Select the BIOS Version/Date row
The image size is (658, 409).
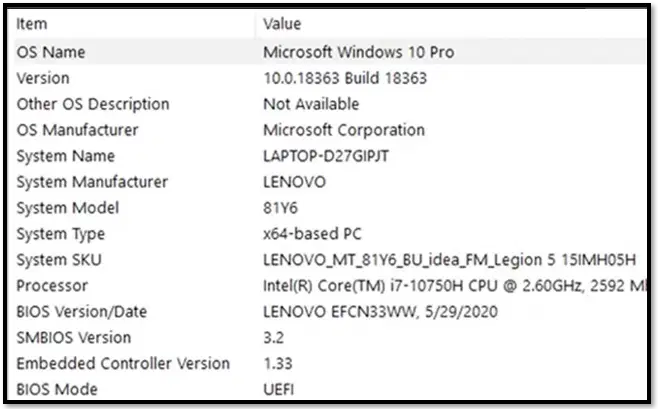330,312
